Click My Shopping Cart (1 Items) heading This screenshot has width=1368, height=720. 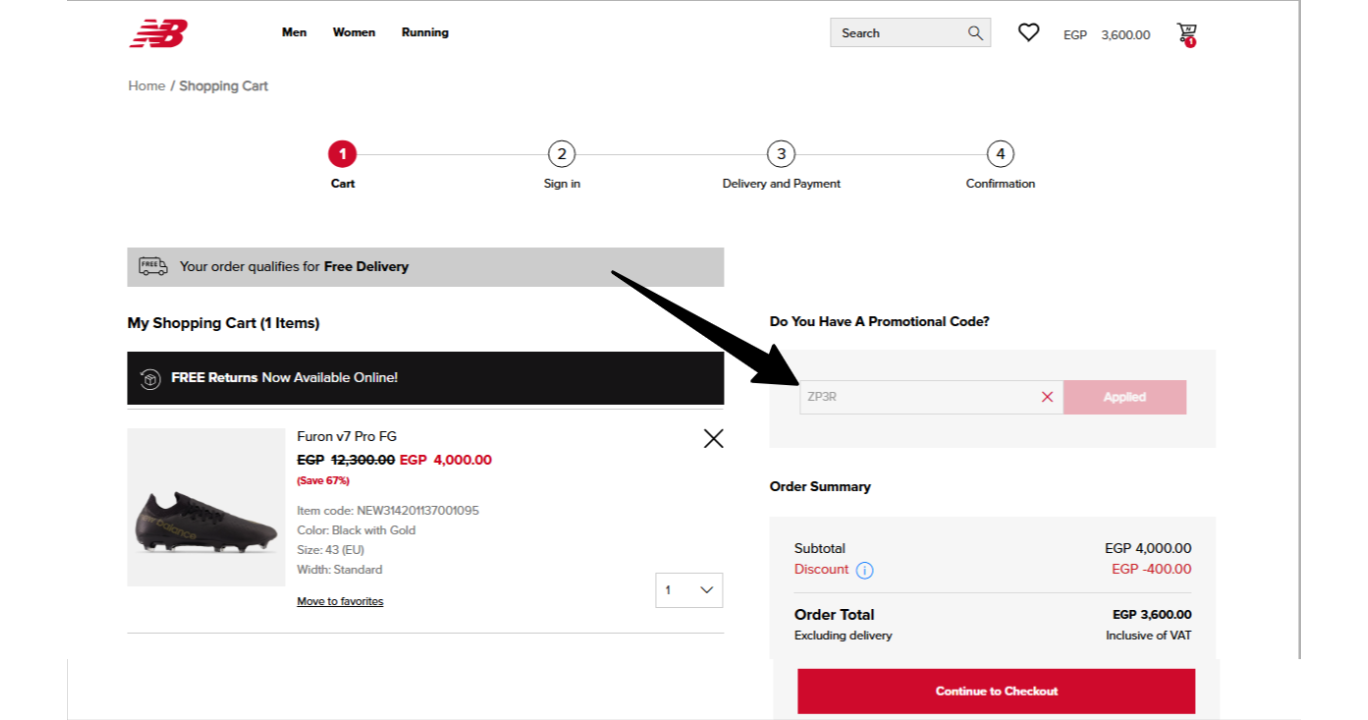point(223,323)
